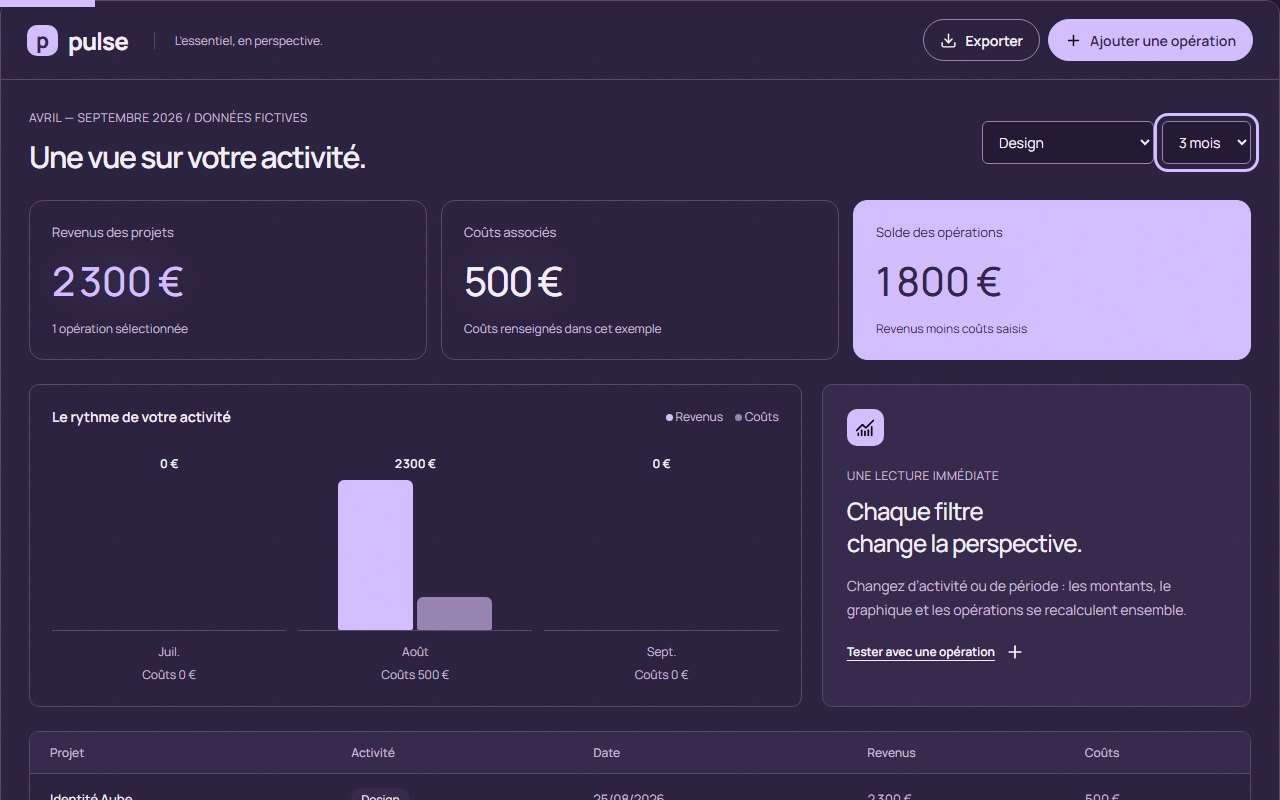This screenshot has width=1280, height=800.
Task: Click the 'Le rythme de votre activité' title
Action: (141, 417)
